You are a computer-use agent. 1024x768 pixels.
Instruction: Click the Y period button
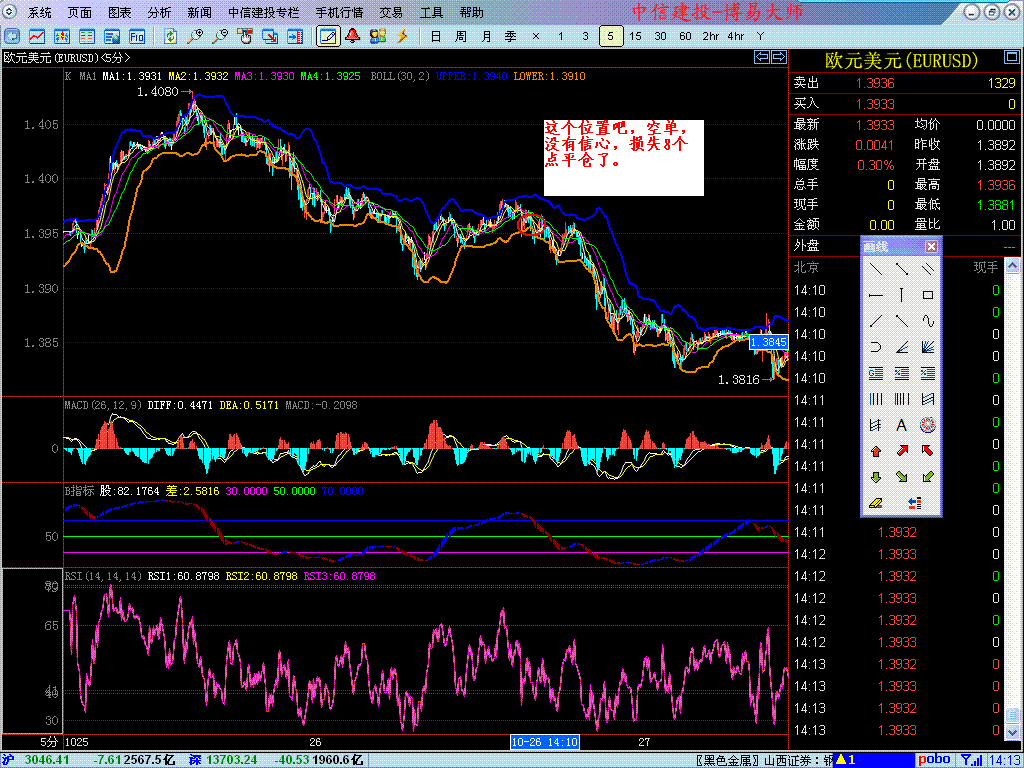(760, 37)
